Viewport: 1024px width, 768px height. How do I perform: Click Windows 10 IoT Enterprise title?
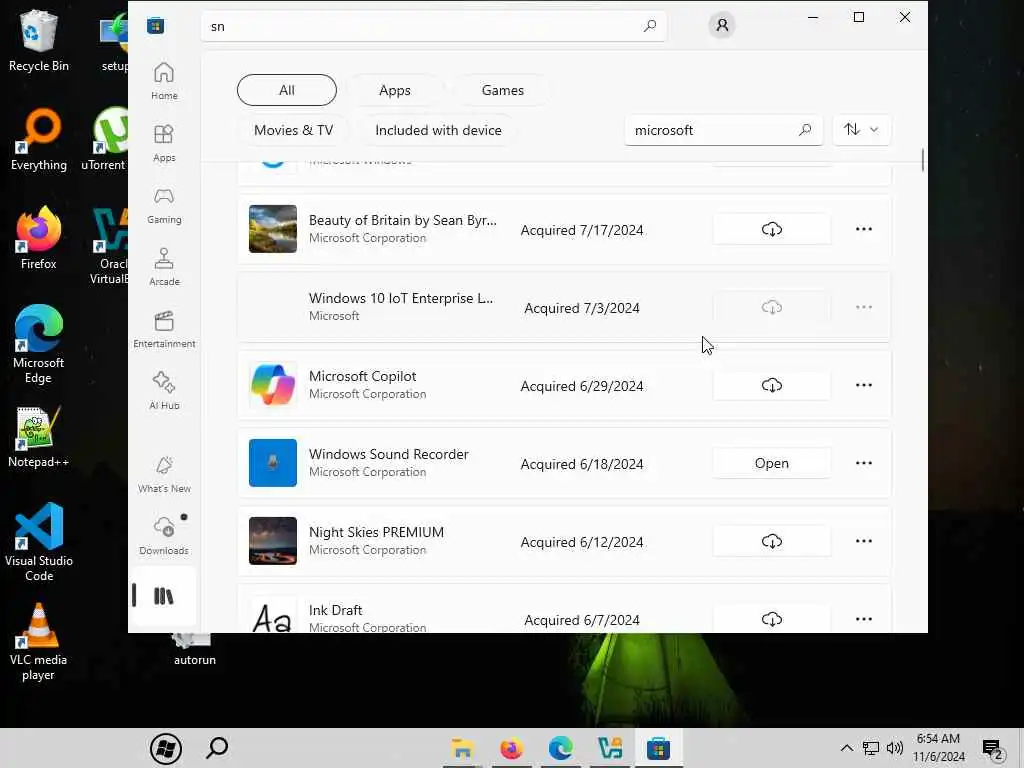pos(401,298)
